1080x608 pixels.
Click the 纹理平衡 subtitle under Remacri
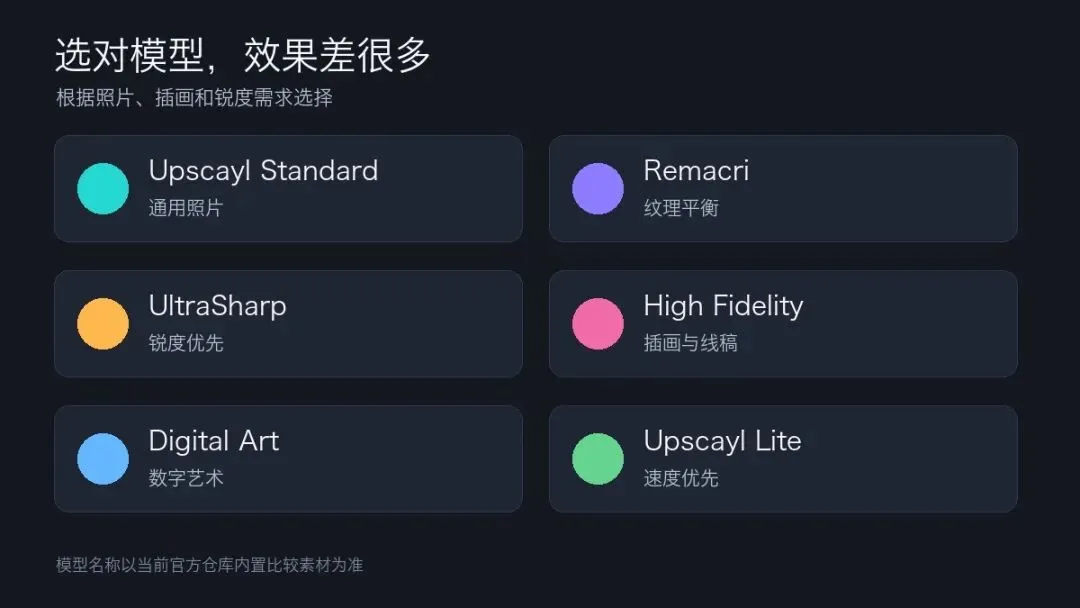[x=681, y=208]
